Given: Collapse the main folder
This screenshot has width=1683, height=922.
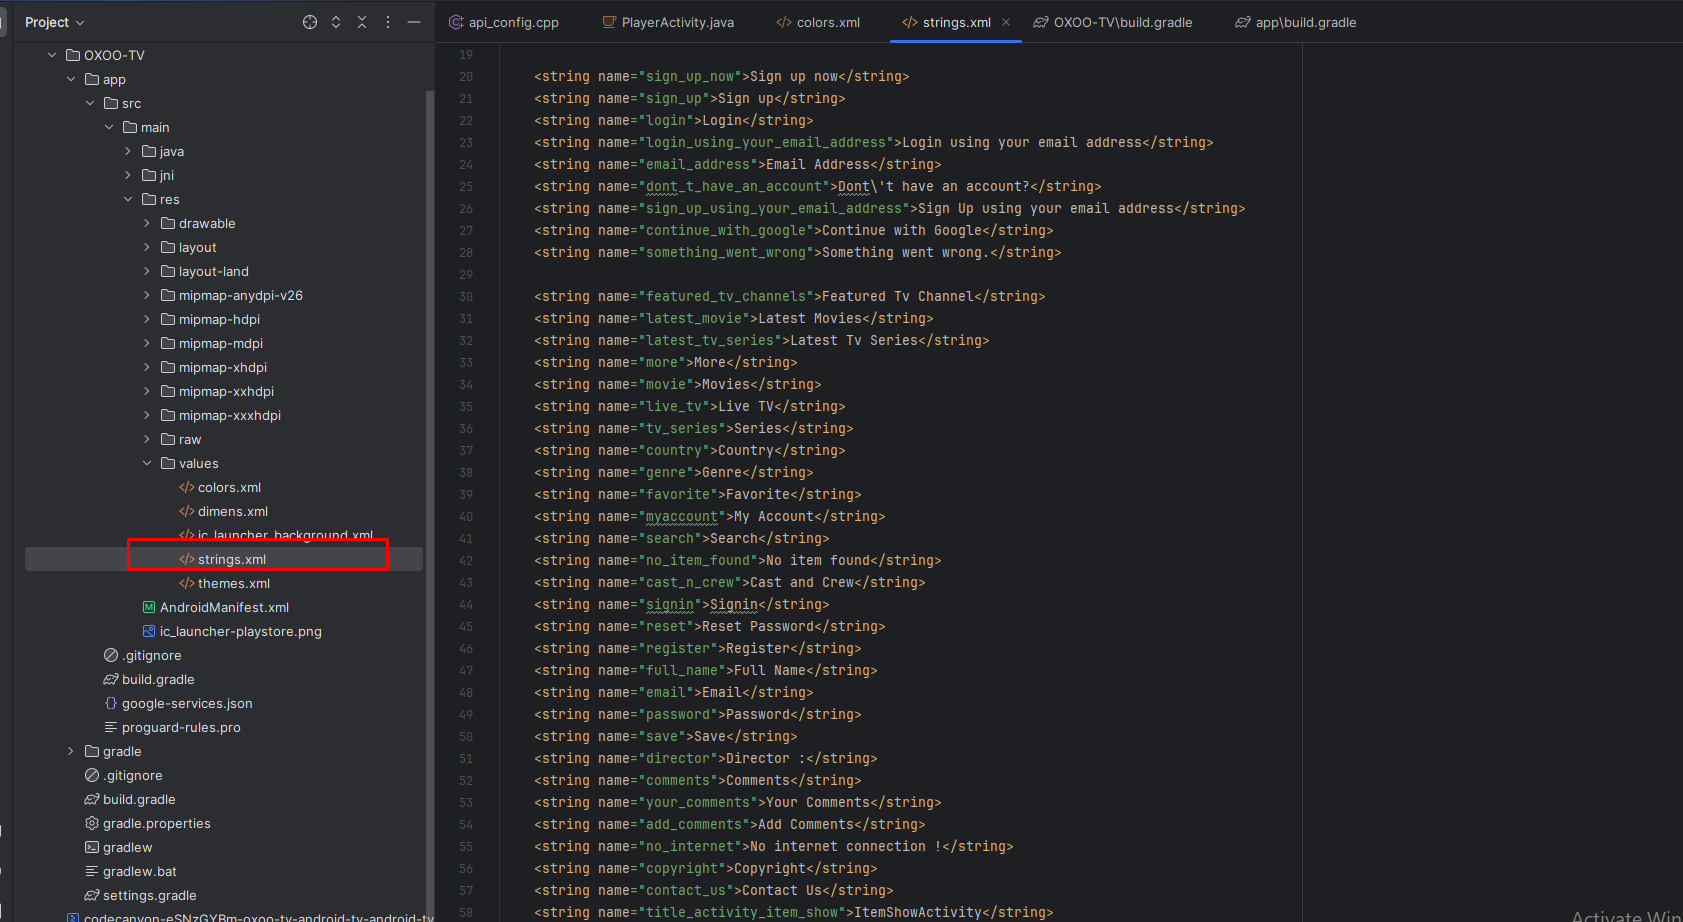Looking at the screenshot, I should [109, 127].
